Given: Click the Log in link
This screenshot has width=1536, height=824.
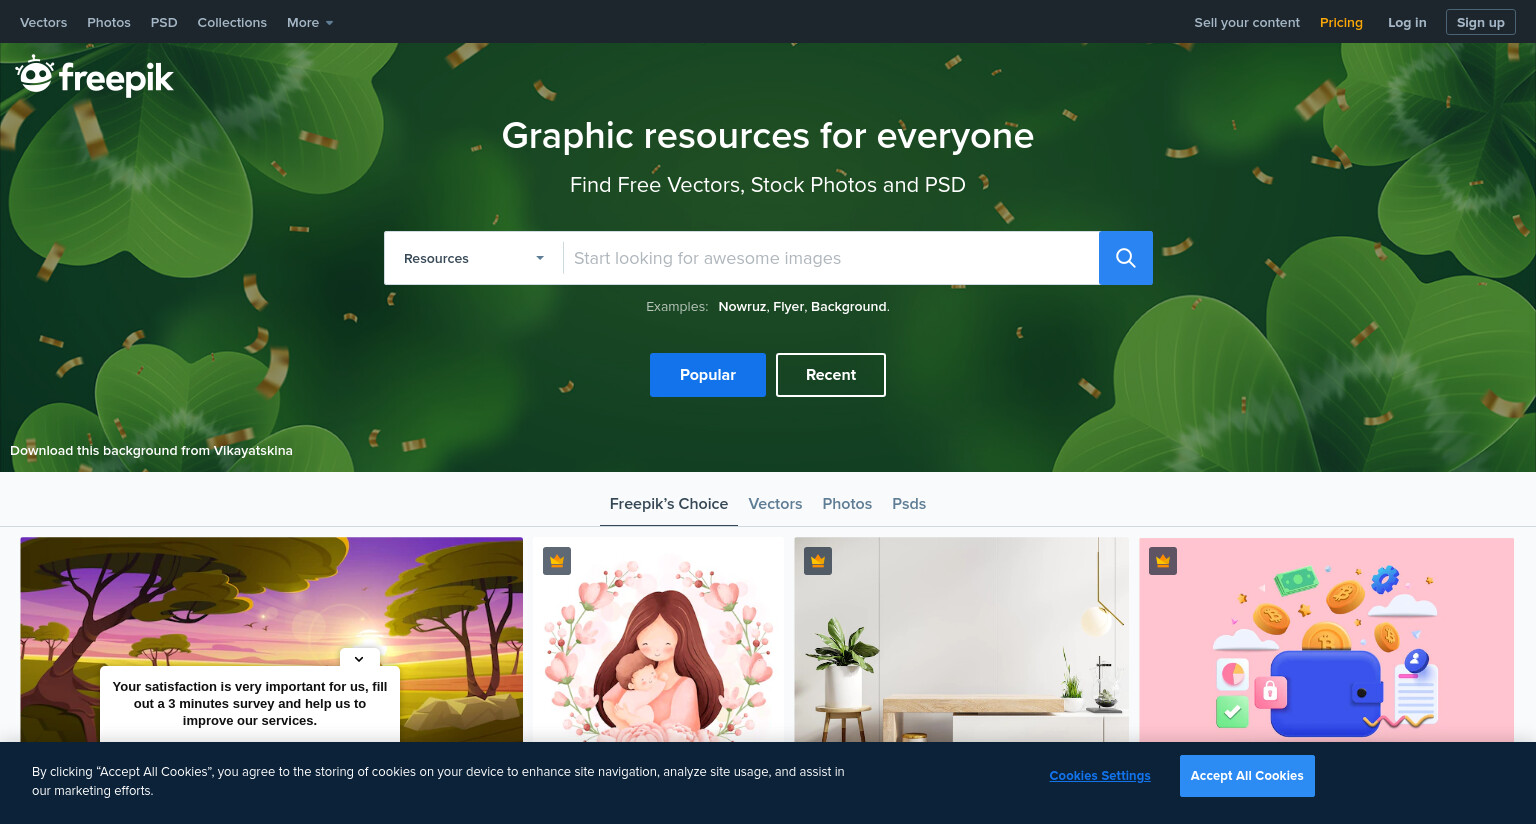Looking at the screenshot, I should click(x=1407, y=22).
